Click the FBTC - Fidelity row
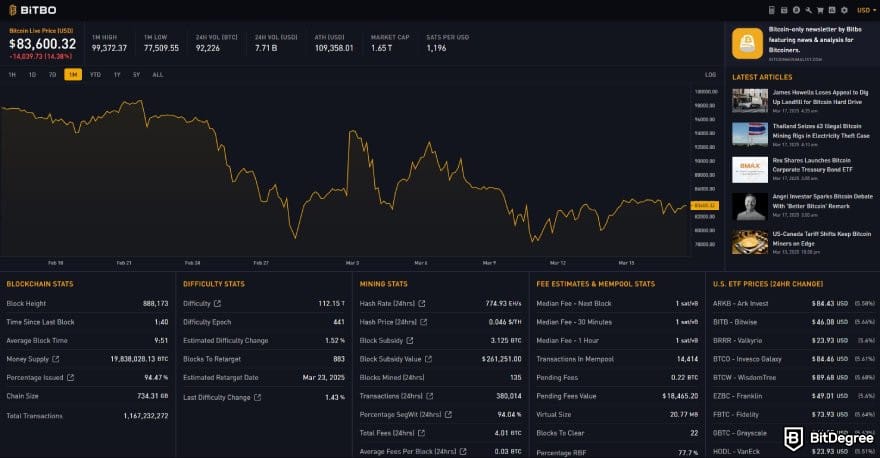The width and height of the screenshot is (880, 458). [x=794, y=415]
